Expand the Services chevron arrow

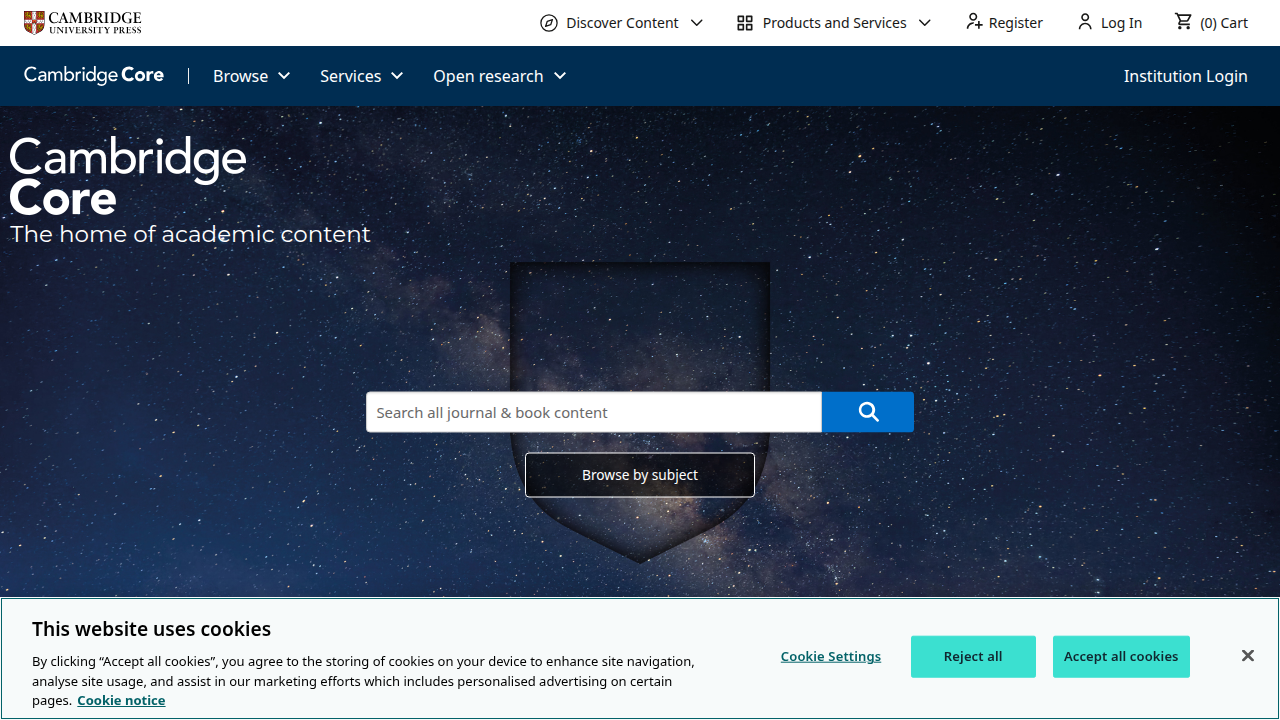pos(397,76)
